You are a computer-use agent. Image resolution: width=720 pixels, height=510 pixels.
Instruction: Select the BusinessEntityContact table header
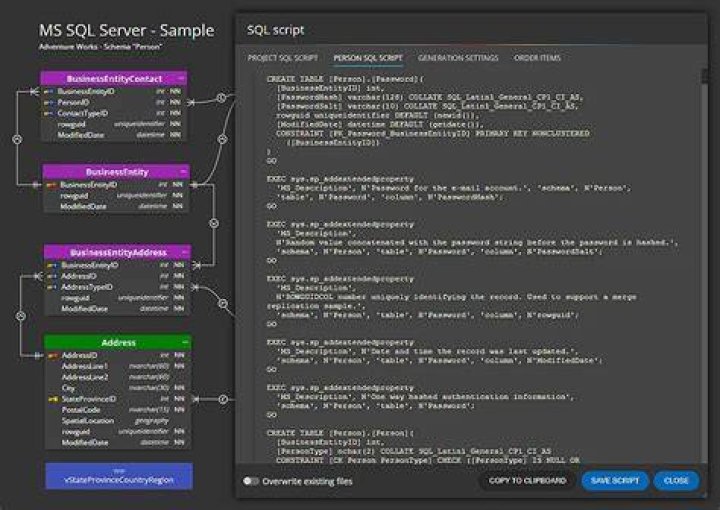tap(114, 78)
